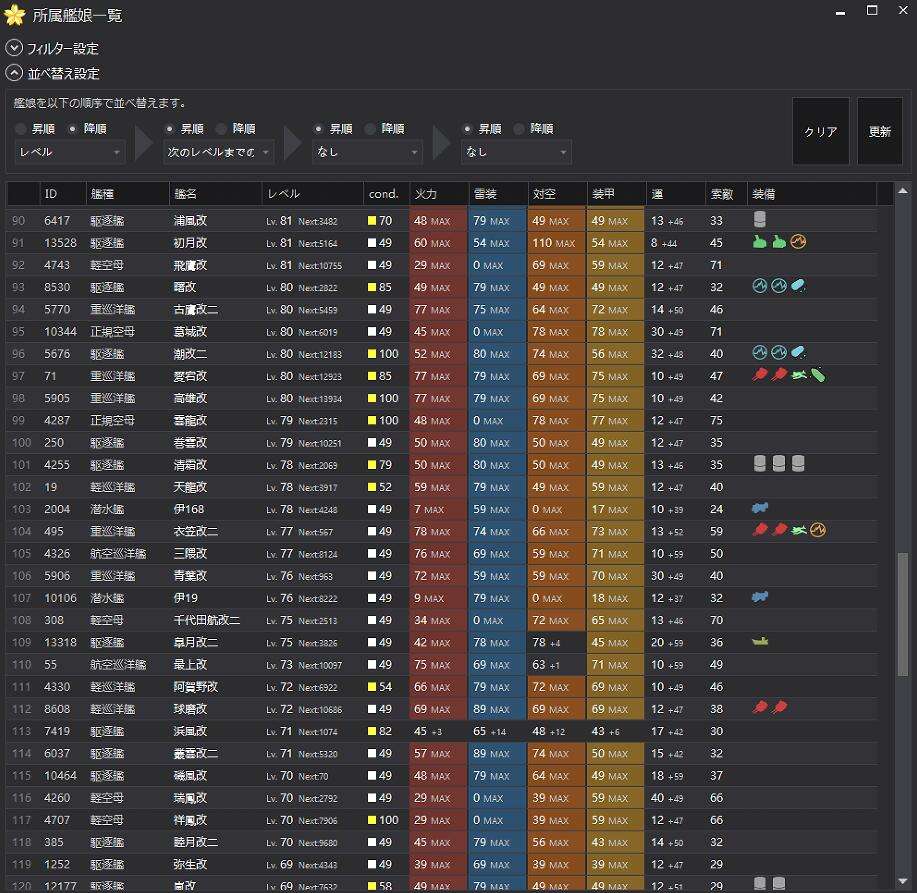Click the 更新 button
This screenshot has width=917, height=893.
point(880,132)
